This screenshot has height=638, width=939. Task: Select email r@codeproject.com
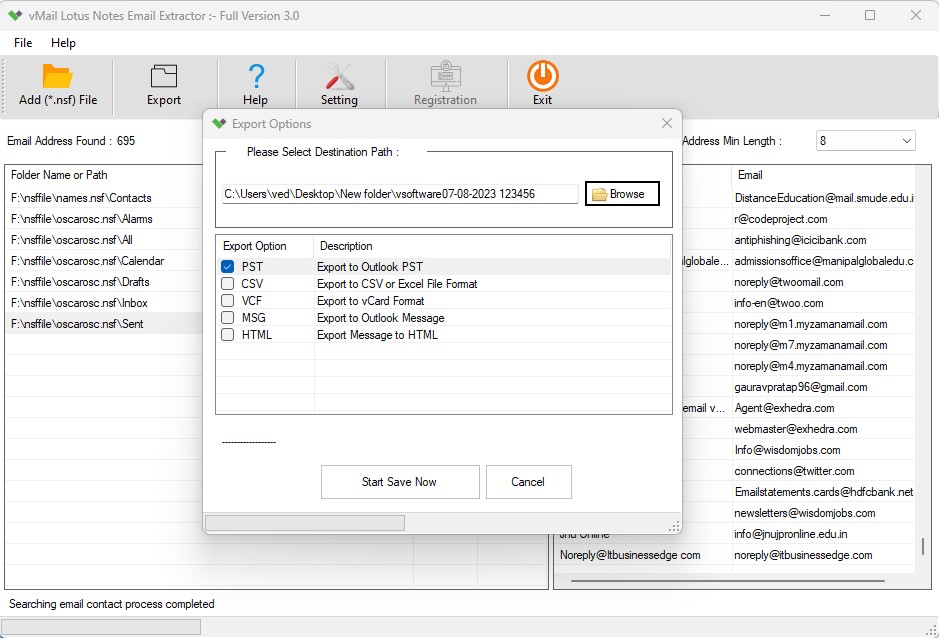[x=781, y=219]
